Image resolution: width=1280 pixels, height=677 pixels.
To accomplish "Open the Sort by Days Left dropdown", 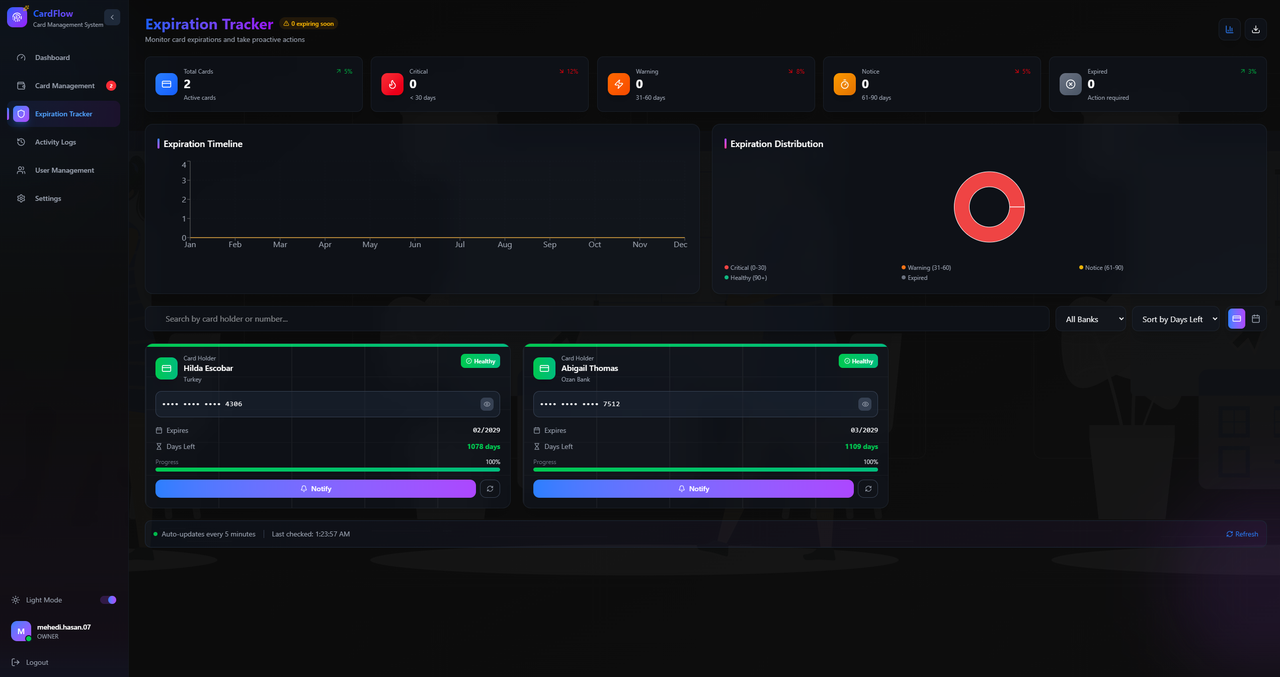I will pos(1176,319).
